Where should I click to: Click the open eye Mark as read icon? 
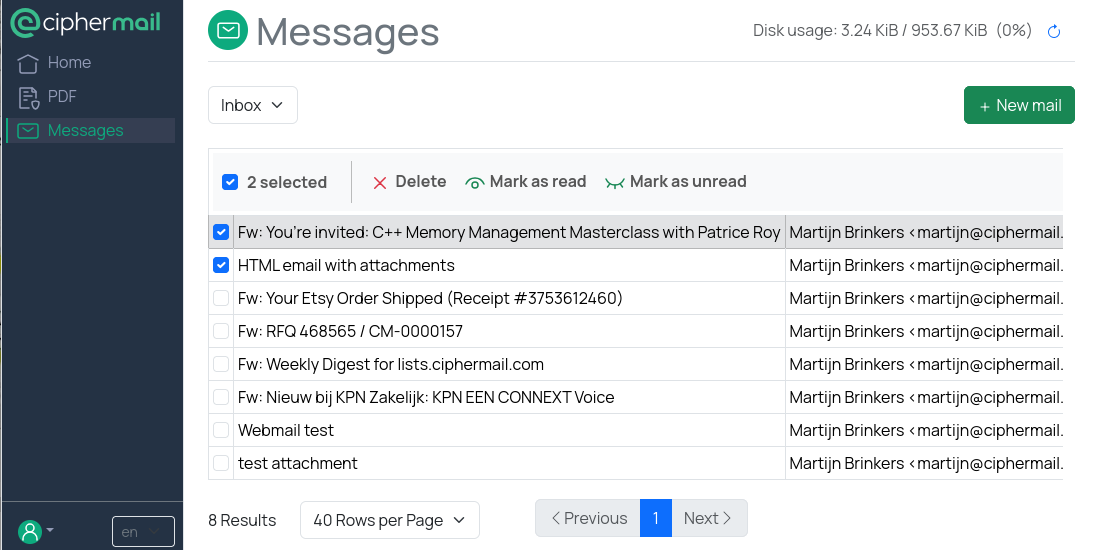click(x=475, y=182)
